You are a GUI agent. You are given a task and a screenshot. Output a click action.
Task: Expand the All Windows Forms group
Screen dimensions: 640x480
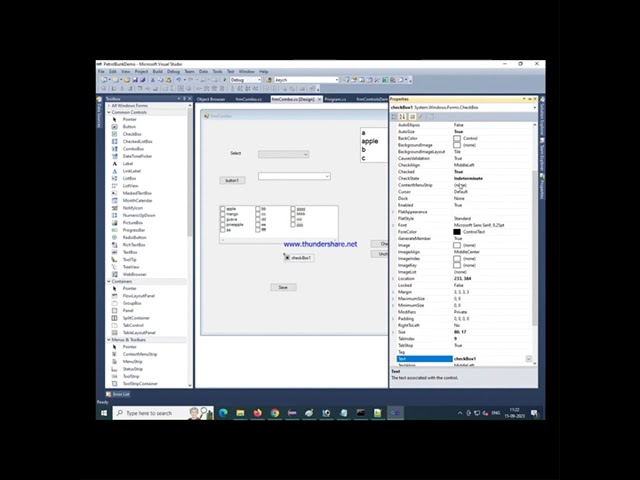tap(109, 105)
